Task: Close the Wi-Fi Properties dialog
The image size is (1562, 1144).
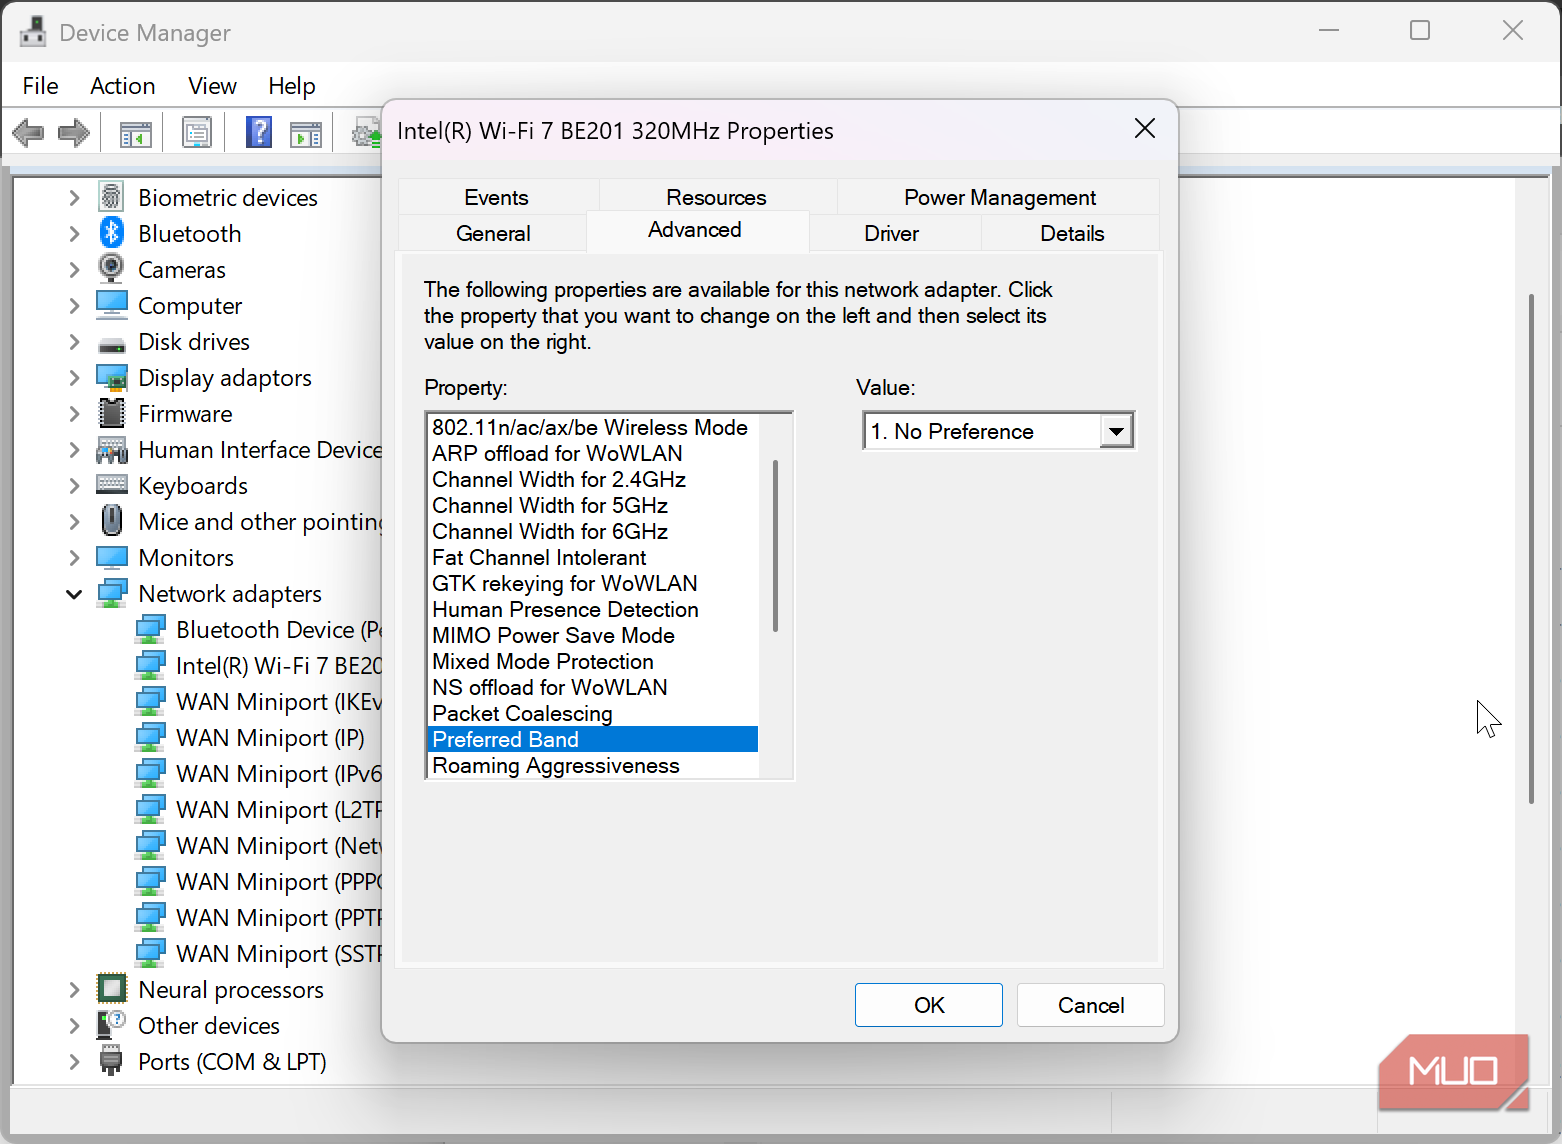Action: point(1145,129)
